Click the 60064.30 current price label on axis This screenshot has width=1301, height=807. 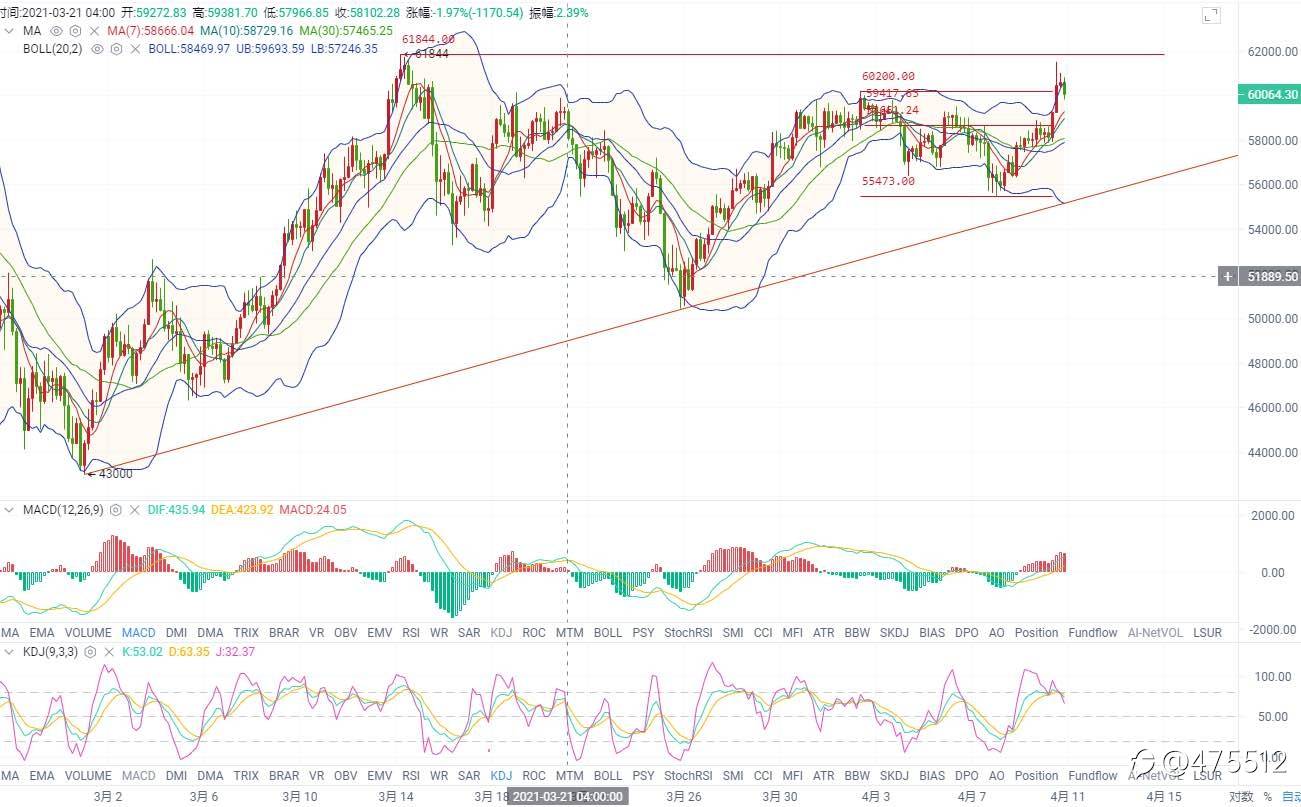tap(1269, 95)
